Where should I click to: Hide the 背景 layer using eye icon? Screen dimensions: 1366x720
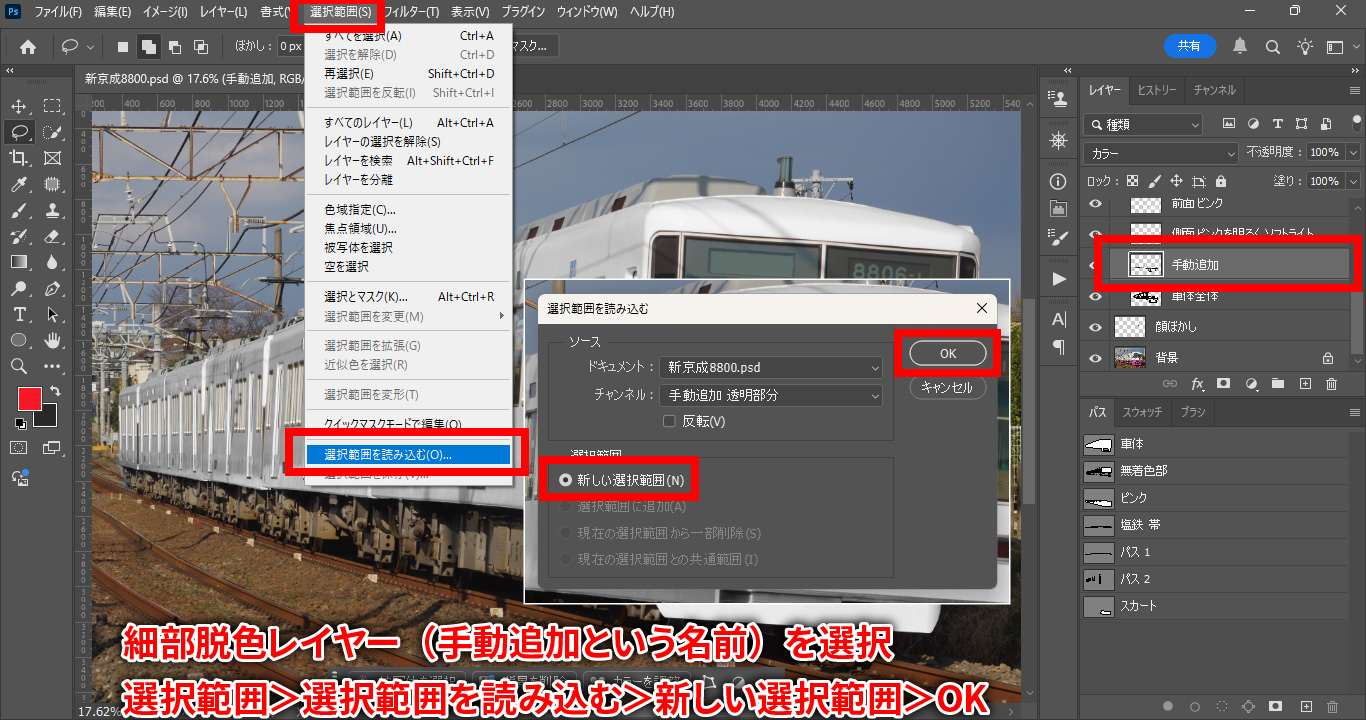point(1096,358)
